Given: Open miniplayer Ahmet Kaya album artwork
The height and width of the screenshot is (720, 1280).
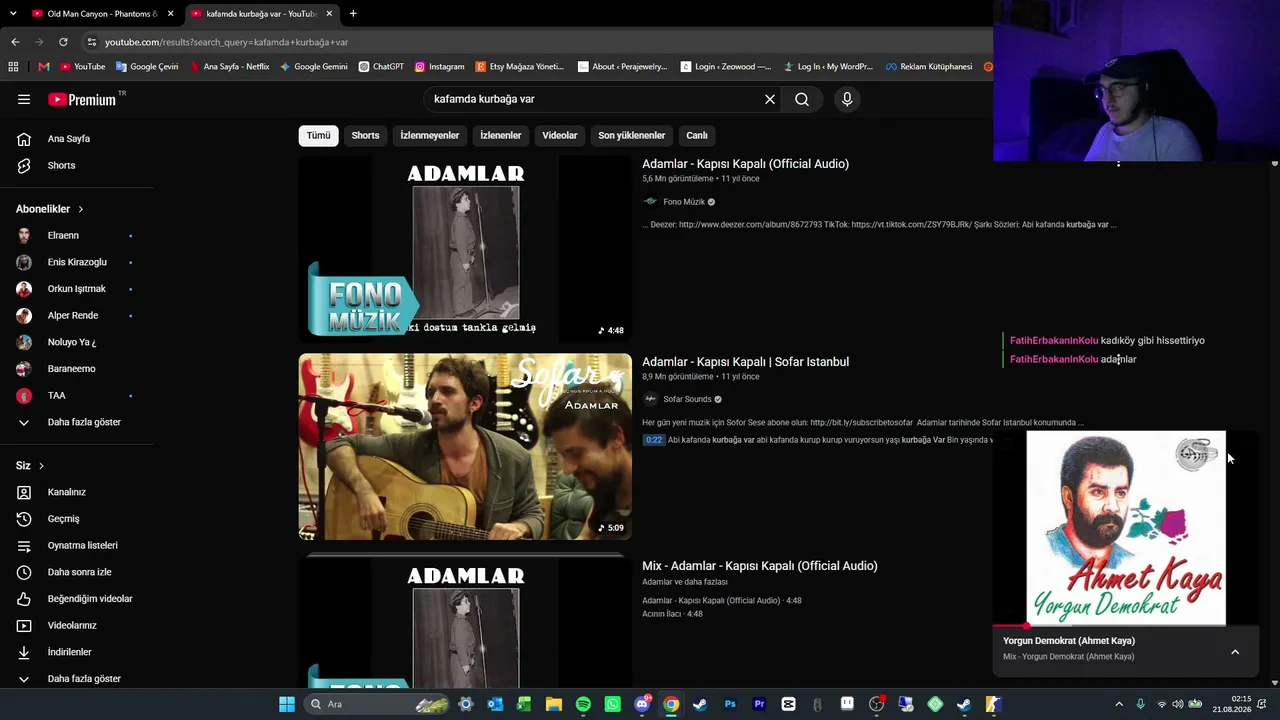Looking at the screenshot, I should [x=1126, y=528].
